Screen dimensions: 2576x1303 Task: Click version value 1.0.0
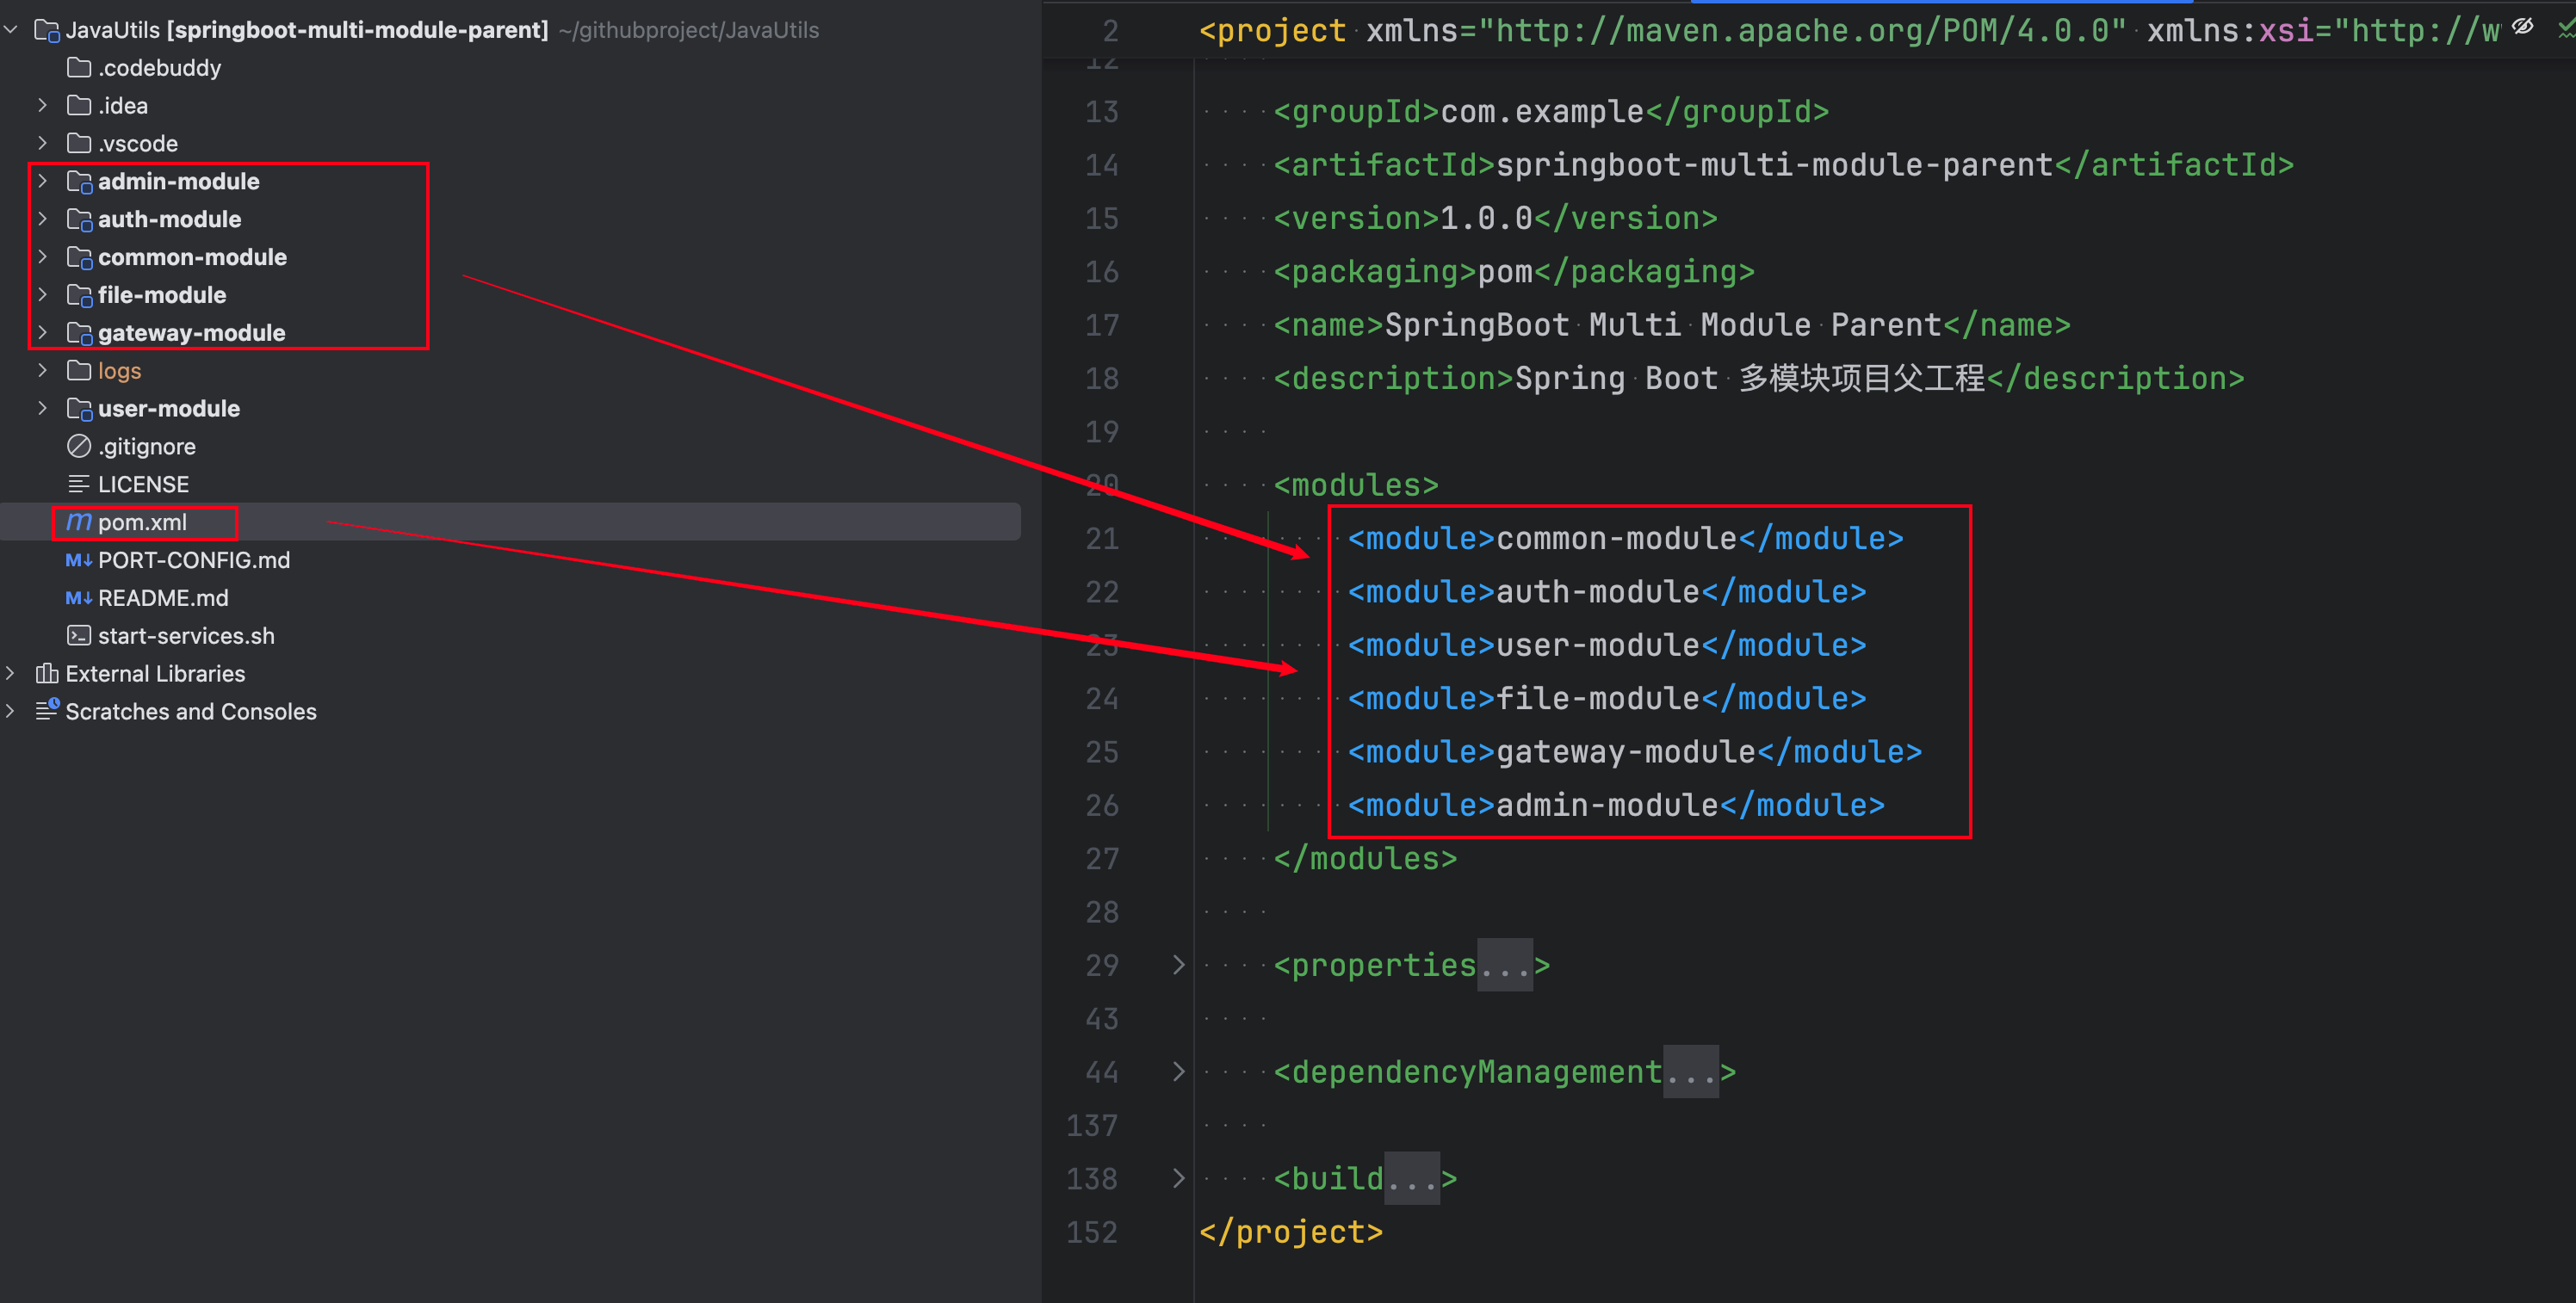point(1486,218)
